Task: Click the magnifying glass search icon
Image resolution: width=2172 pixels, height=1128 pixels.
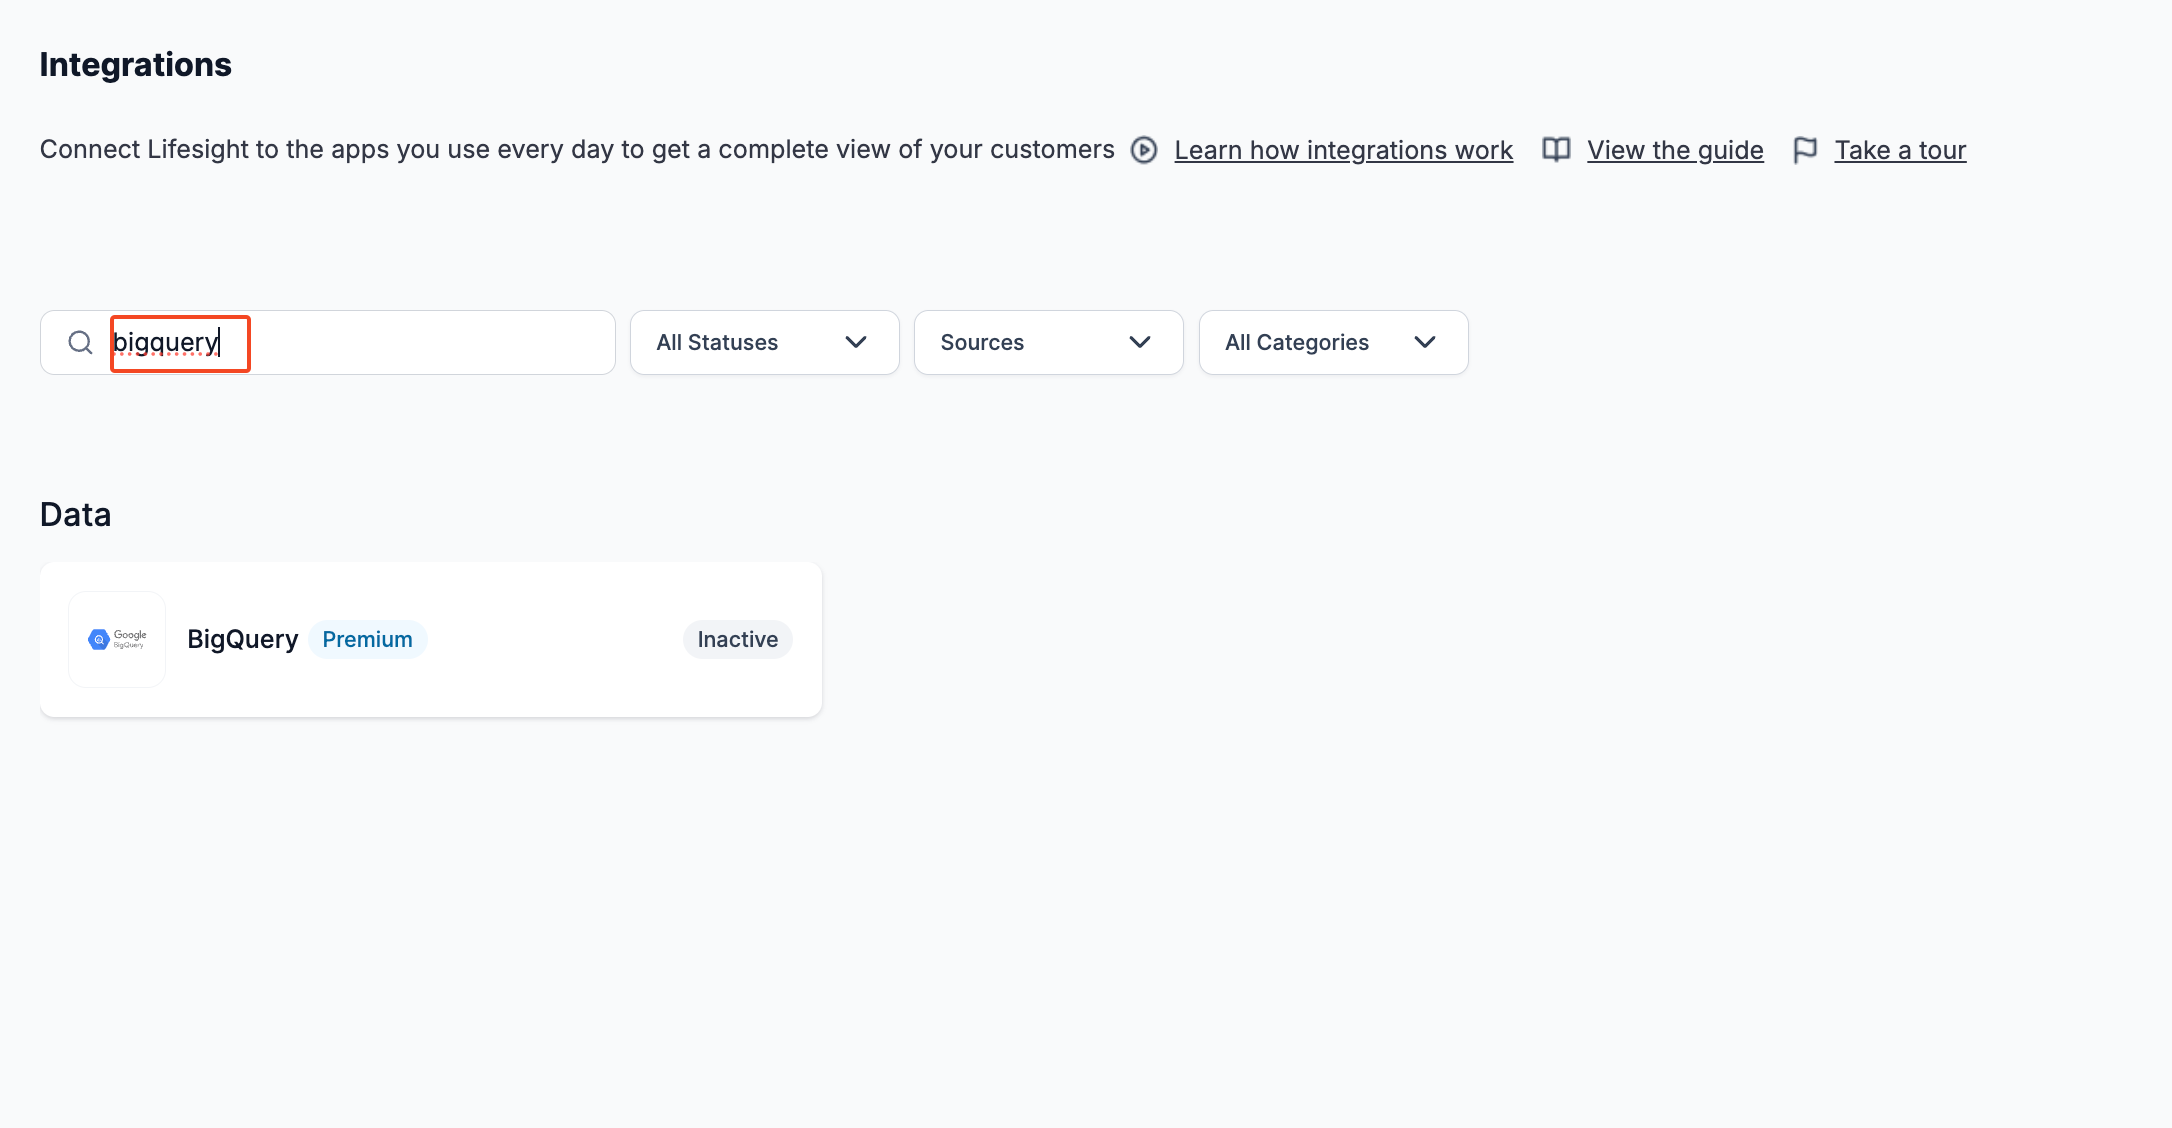Action: click(x=80, y=343)
